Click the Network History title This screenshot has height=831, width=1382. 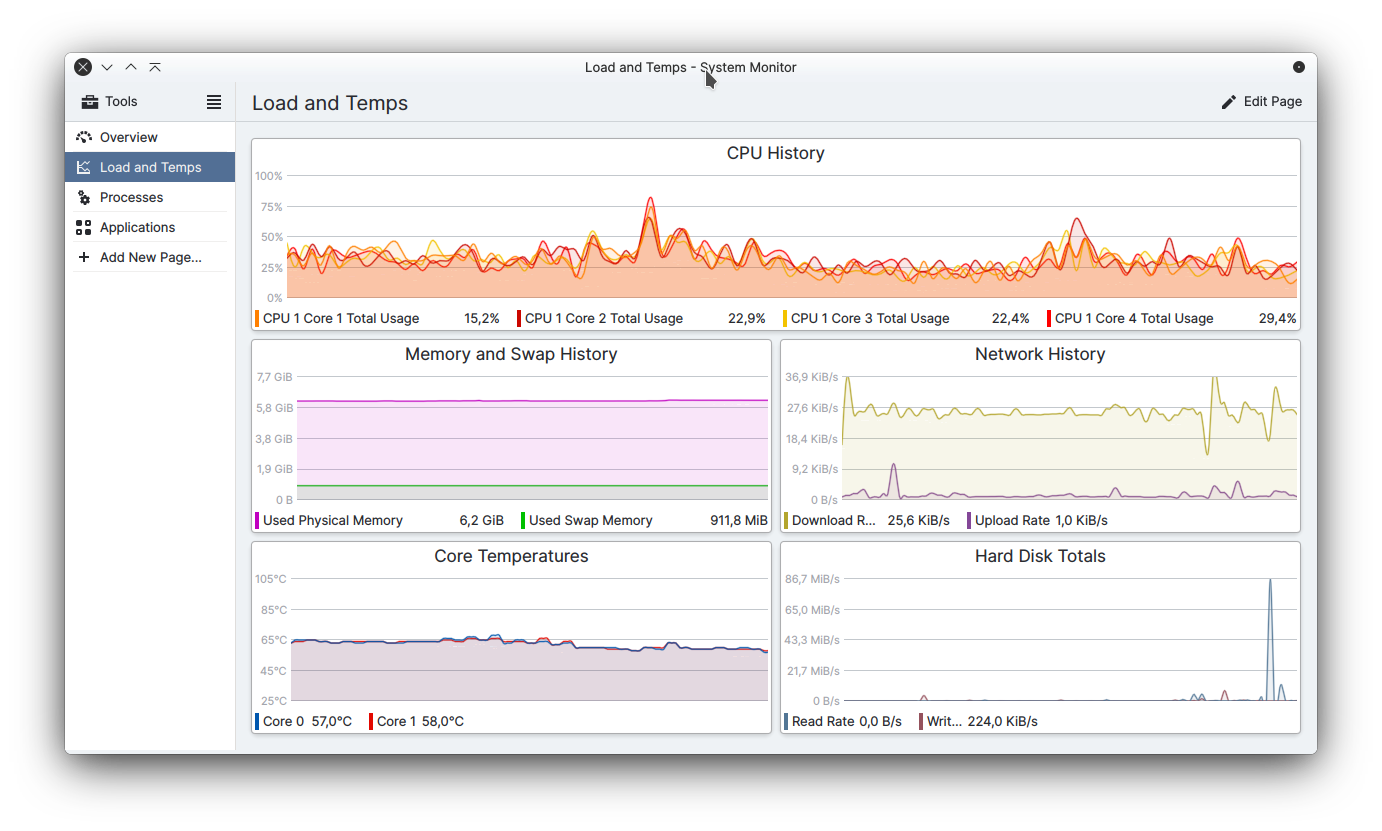pyautogui.click(x=1040, y=354)
